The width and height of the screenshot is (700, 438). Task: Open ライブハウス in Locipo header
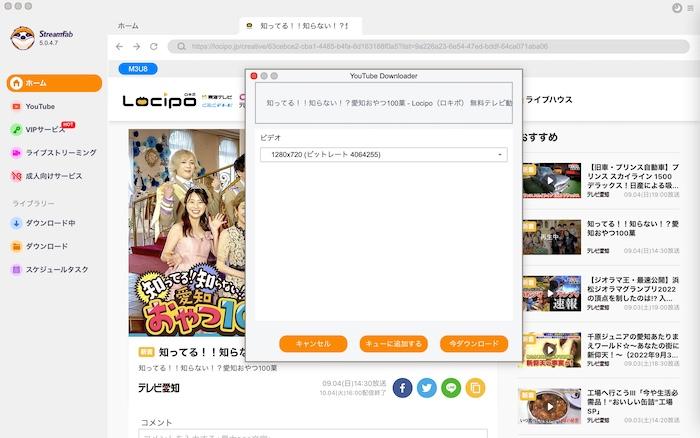tap(549, 100)
